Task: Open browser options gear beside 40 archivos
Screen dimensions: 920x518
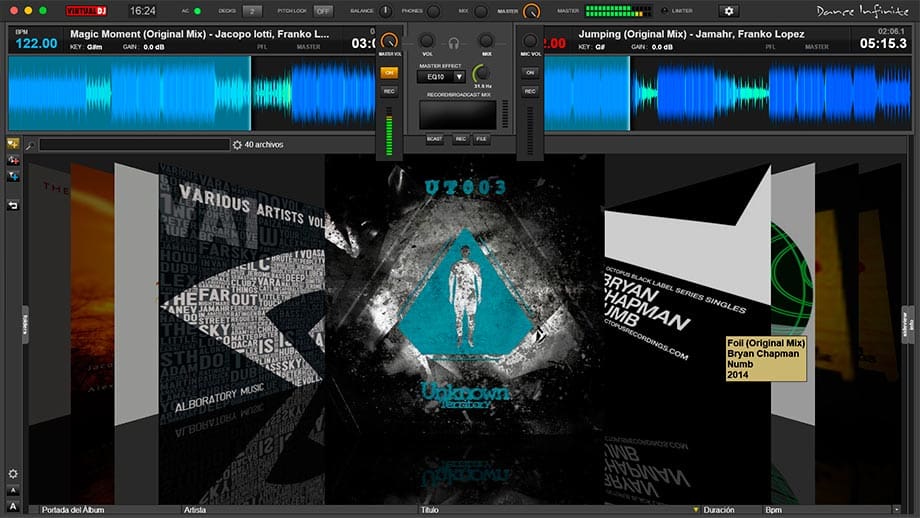Action: [x=237, y=144]
